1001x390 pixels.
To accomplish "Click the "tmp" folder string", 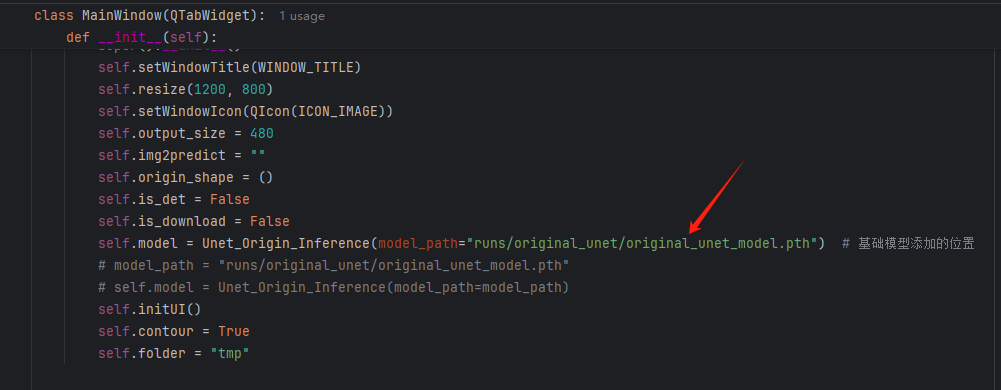I will (x=230, y=353).
